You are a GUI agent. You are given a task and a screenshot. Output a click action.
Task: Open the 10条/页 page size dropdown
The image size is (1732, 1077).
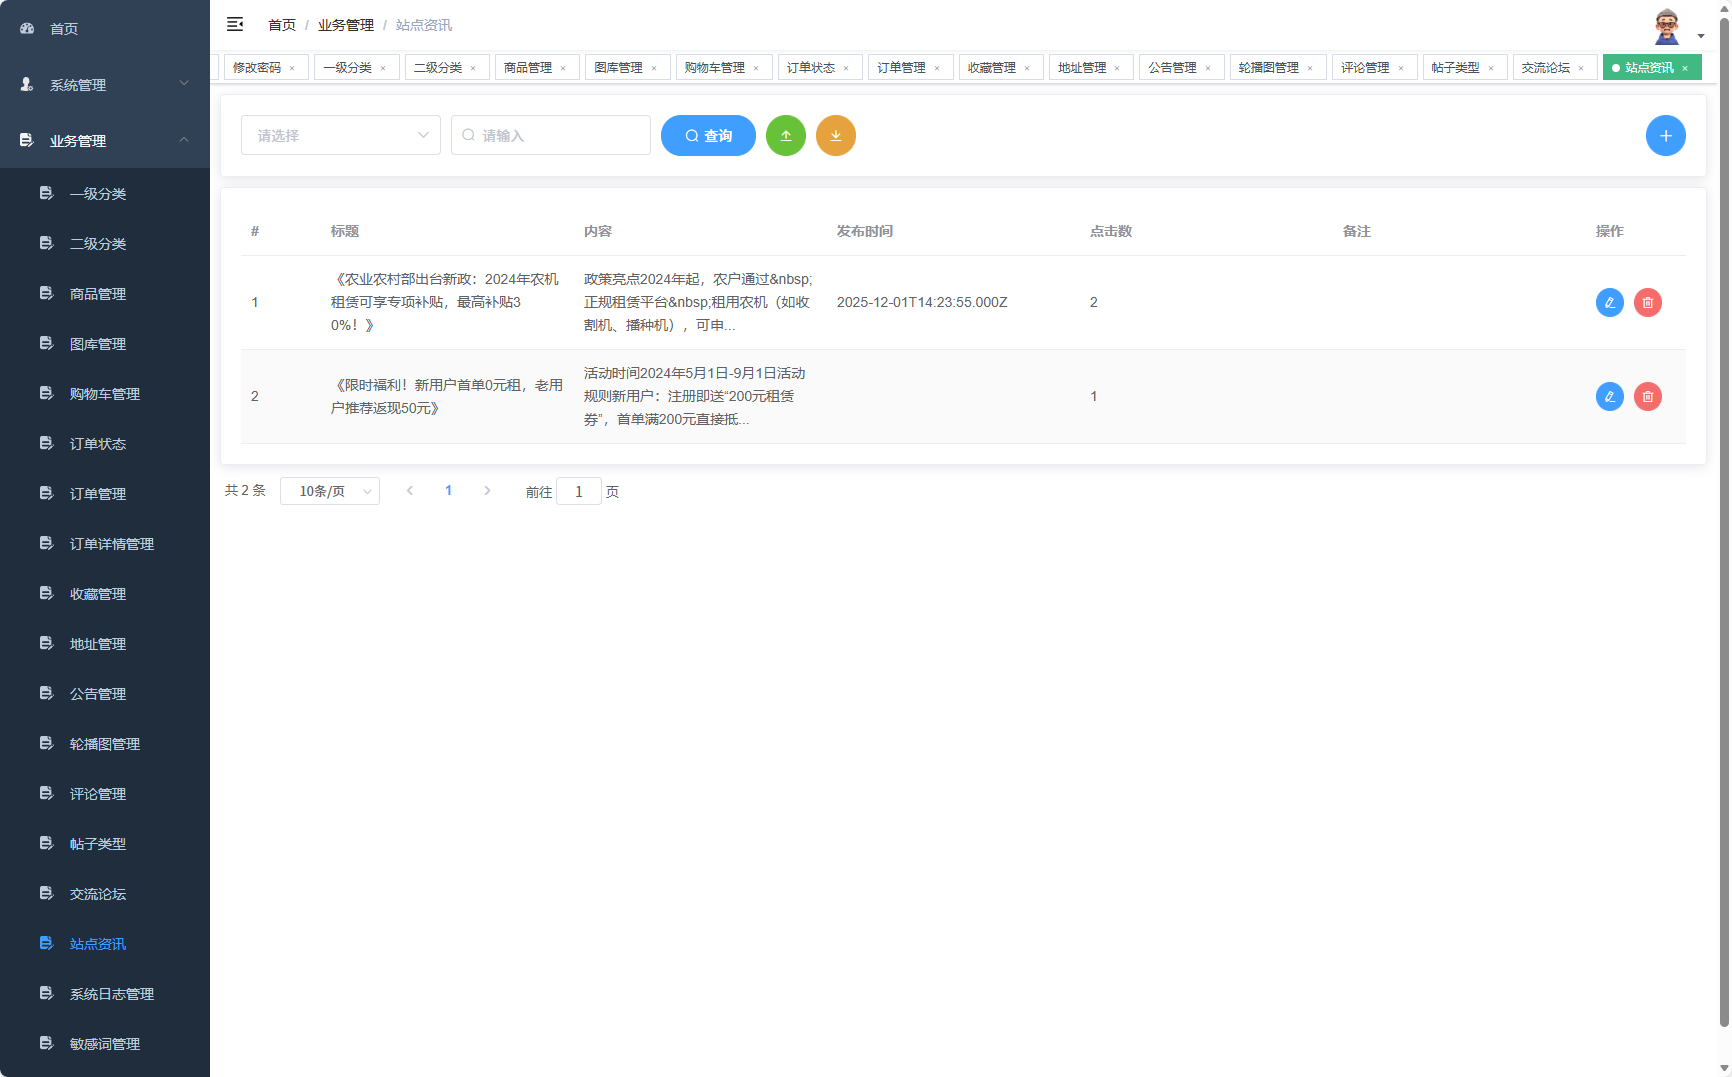click(330, 491)
